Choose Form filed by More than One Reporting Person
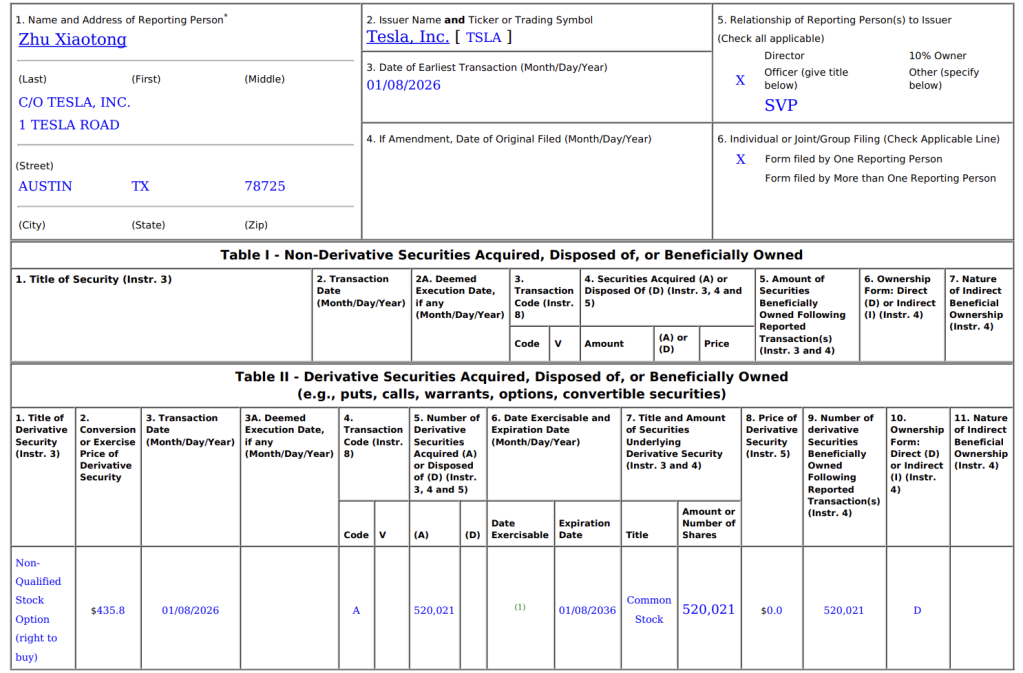Screen dimensions: 1023x673 [880, 178]
